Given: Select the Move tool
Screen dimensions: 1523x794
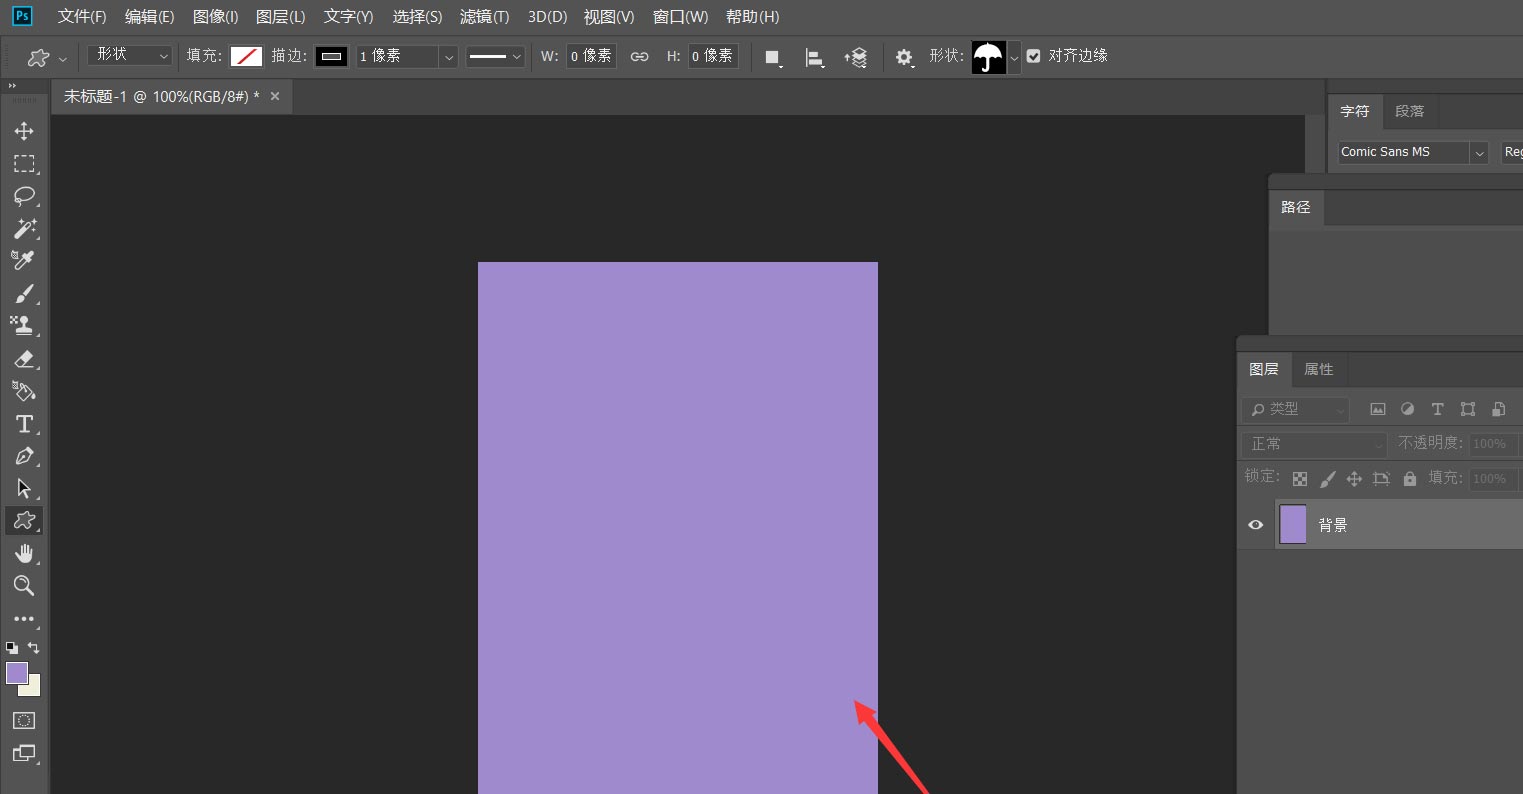Looking at the screenshot, I should point(24,132).
